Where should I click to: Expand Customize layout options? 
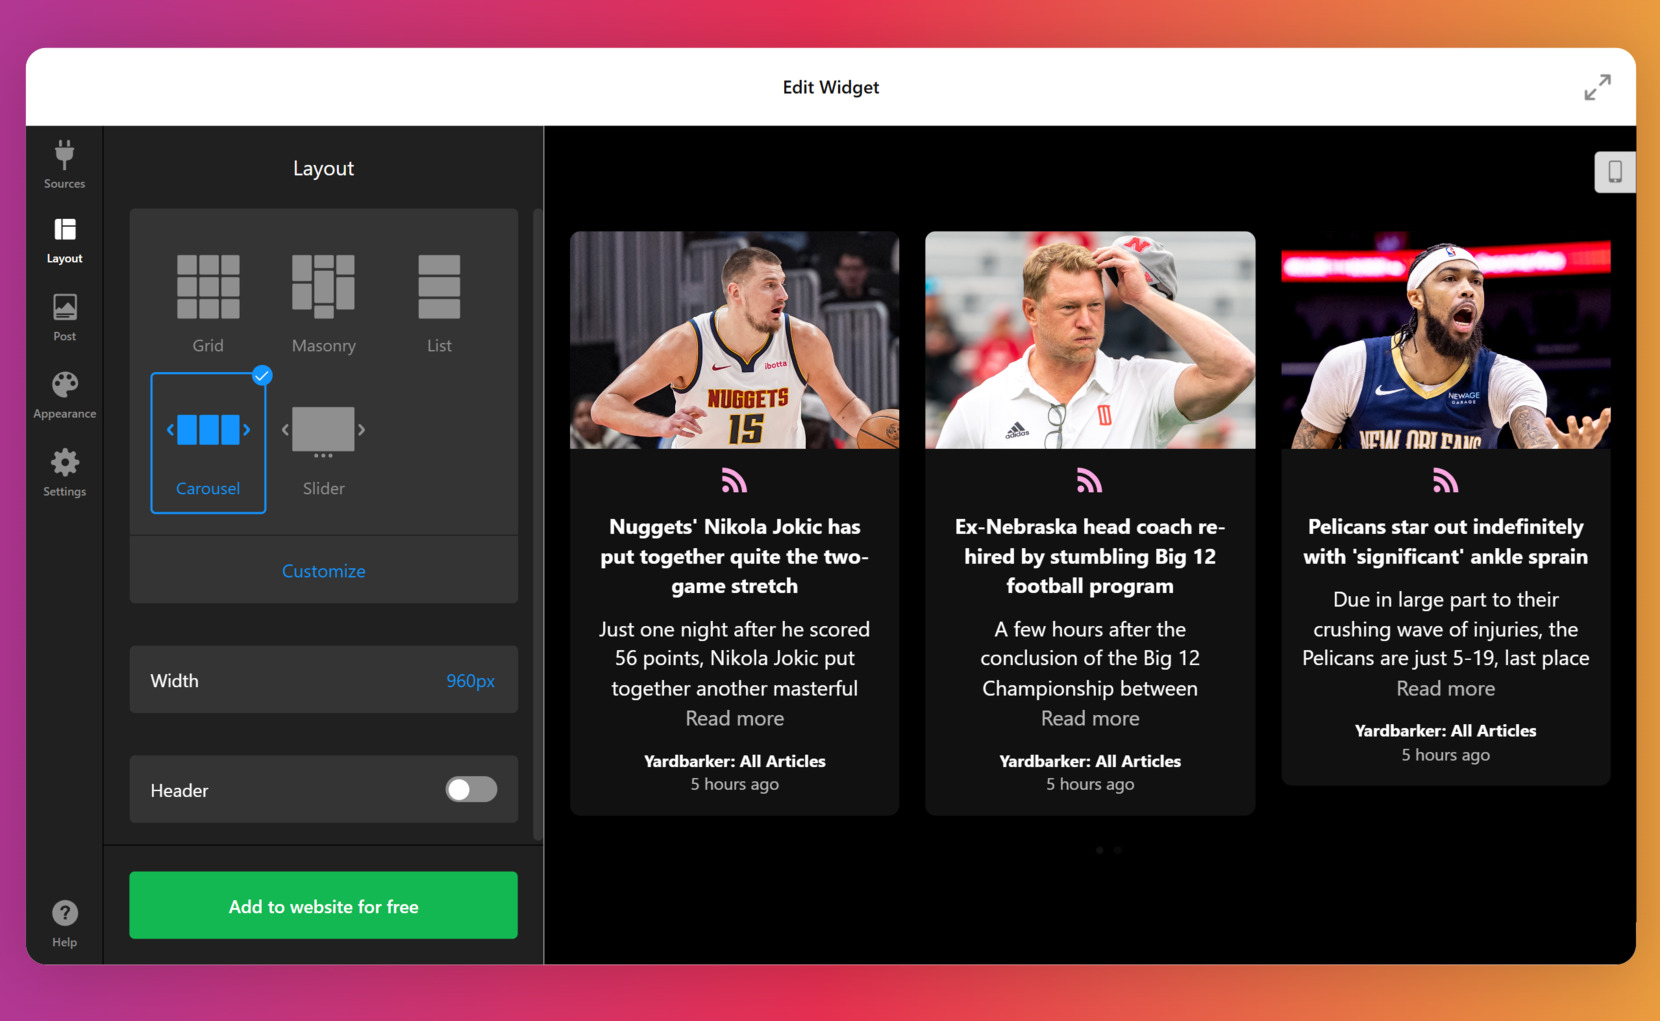point(323,571)
